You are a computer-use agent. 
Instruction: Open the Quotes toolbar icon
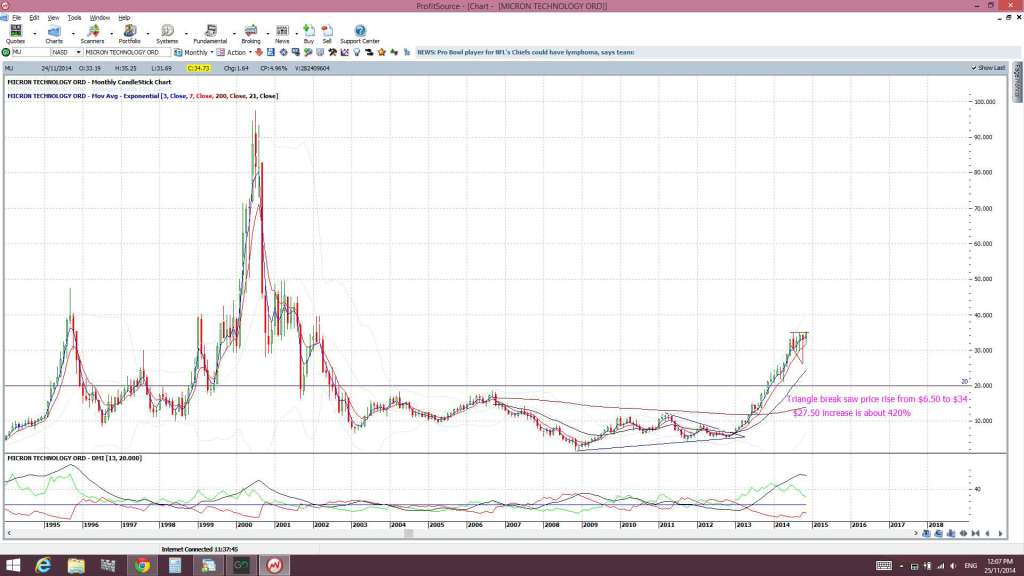(x=15, y=34)
